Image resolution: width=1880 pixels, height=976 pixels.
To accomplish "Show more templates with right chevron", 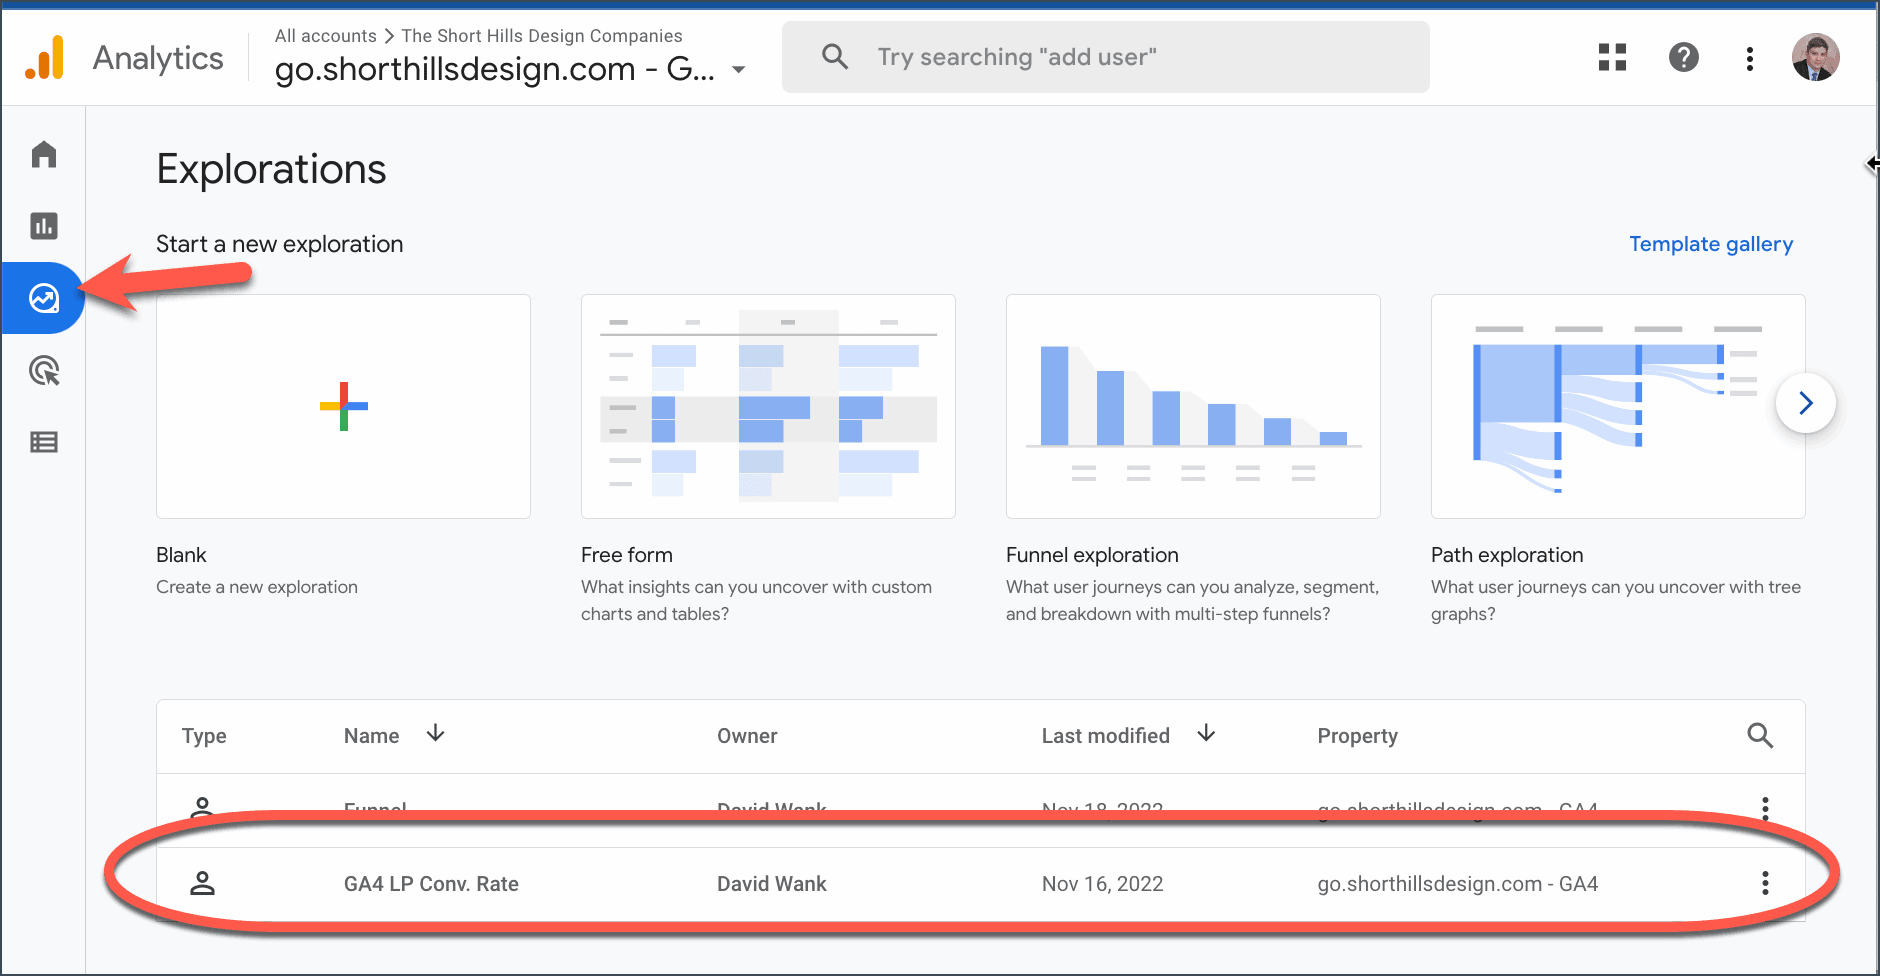I will click(1805, 403).
